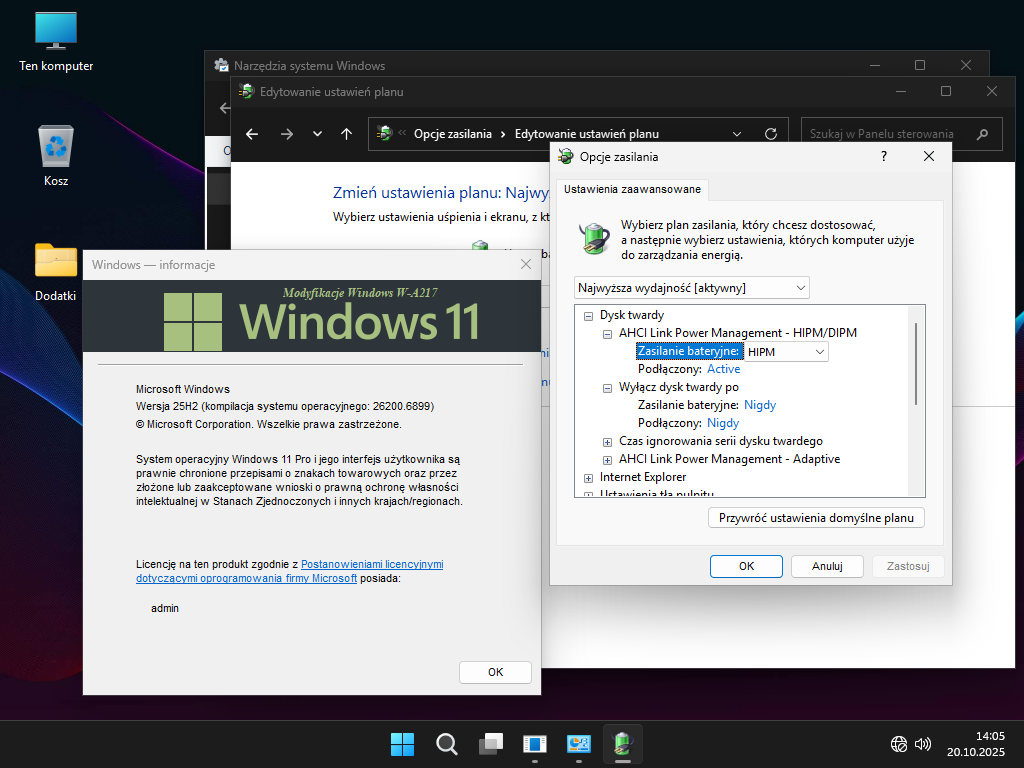Image resolution: width=1024 pixels, height=768 pixels.
Task: Open Task View on the taskbar
Action: point(491,744)
